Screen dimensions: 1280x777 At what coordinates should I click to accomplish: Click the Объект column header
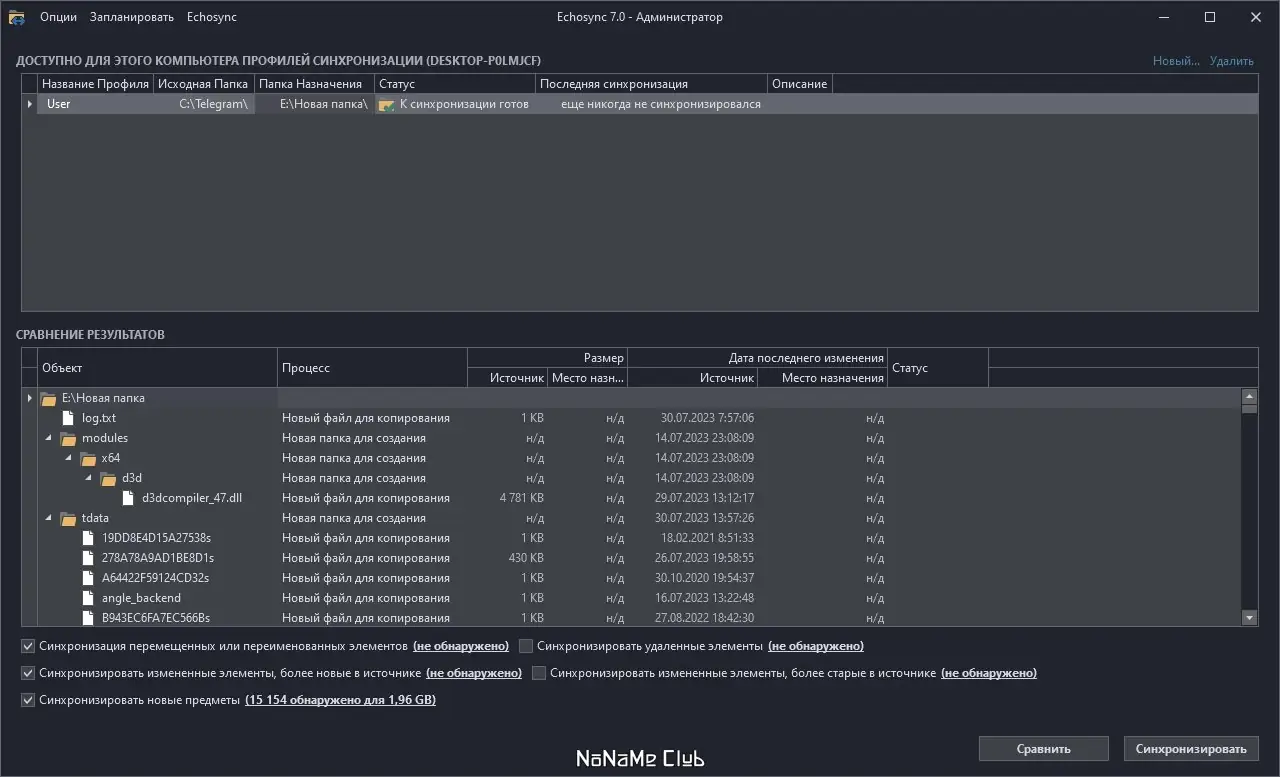tap(157, 368)
